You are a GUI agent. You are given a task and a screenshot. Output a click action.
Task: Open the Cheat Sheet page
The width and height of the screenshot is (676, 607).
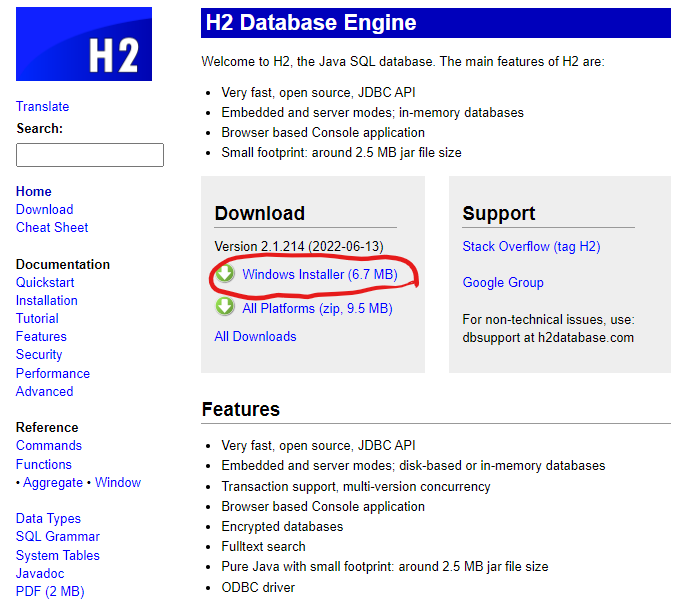coord(52,228)
